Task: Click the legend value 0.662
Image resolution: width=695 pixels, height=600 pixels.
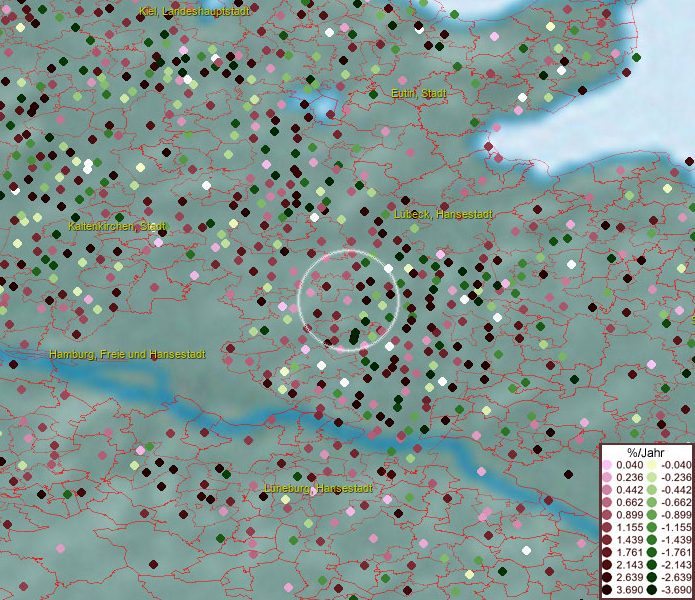Action: (x=629, y=503)
